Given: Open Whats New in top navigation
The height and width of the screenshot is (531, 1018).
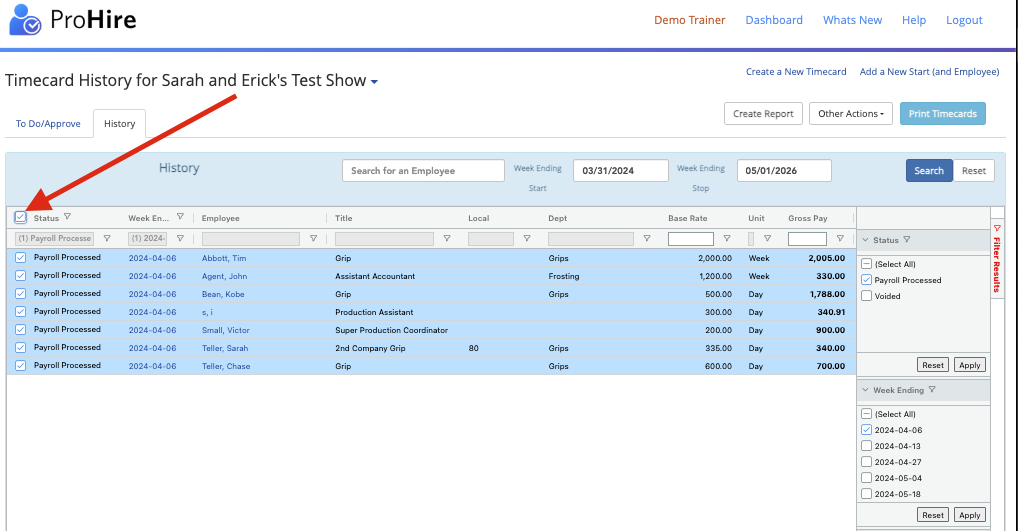Looking at the screenshot, I should click(852, 20).
